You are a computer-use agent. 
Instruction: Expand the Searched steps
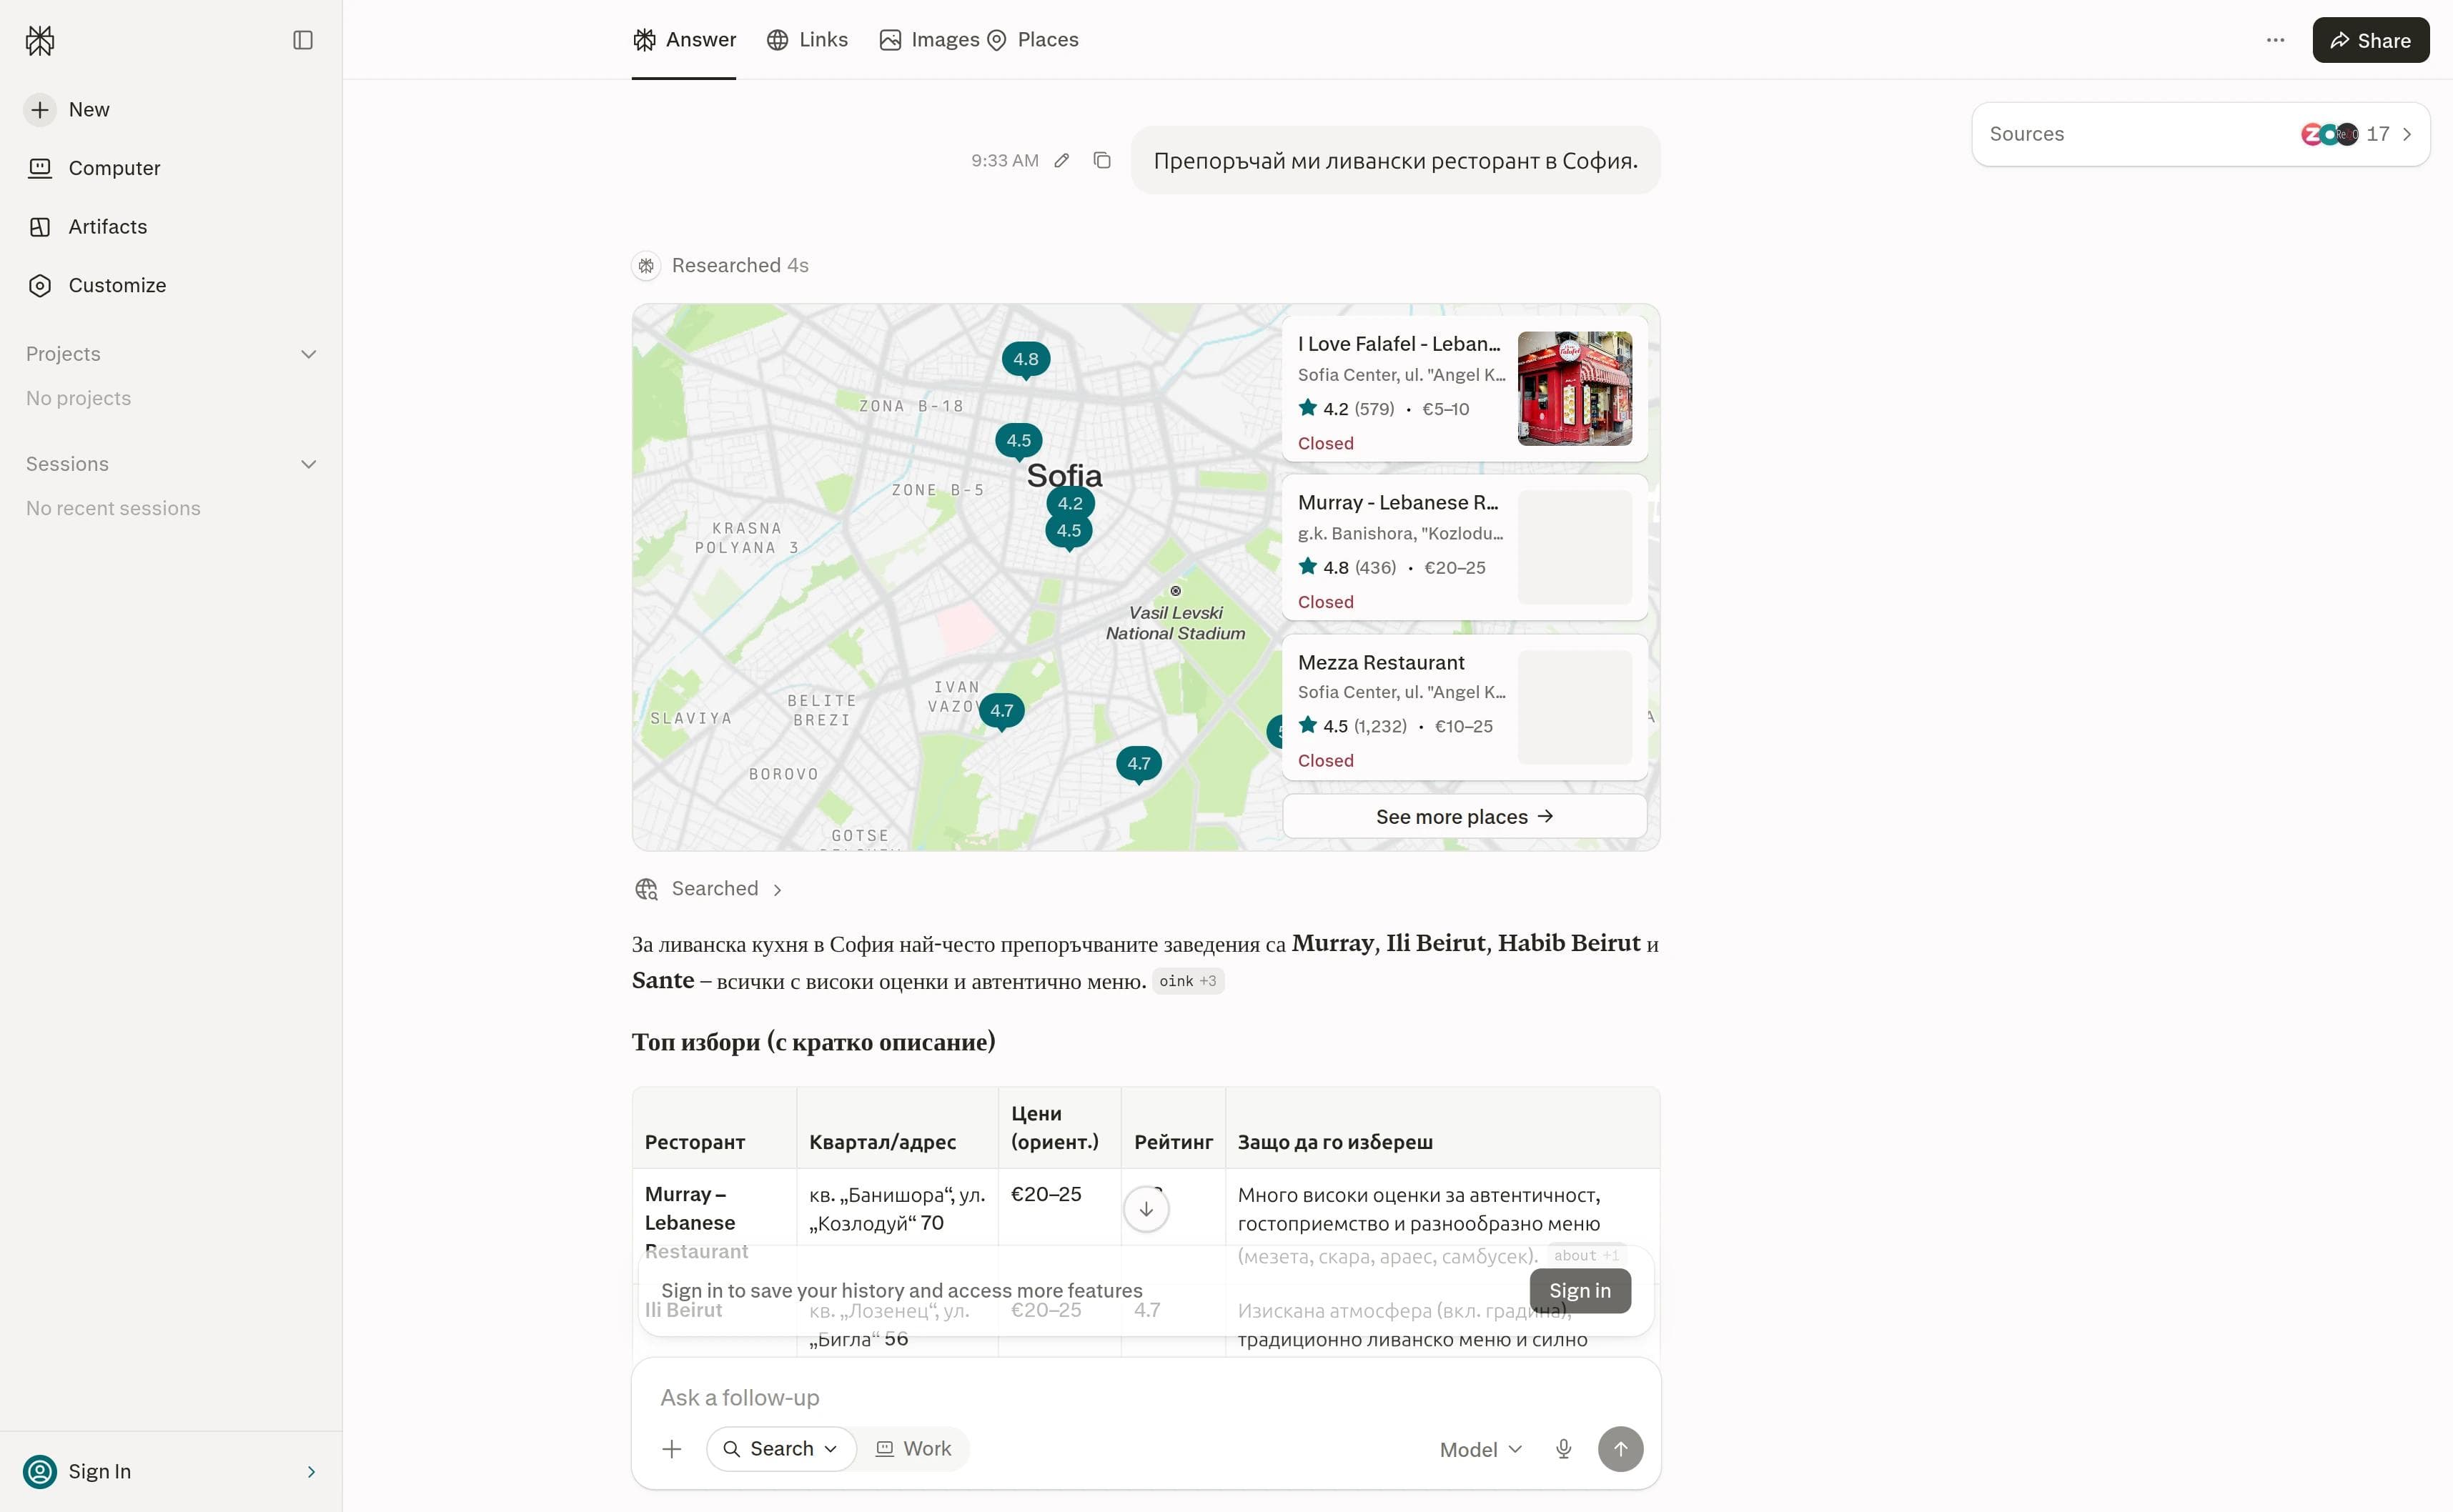pyautogui.click(x=709, y=889)
